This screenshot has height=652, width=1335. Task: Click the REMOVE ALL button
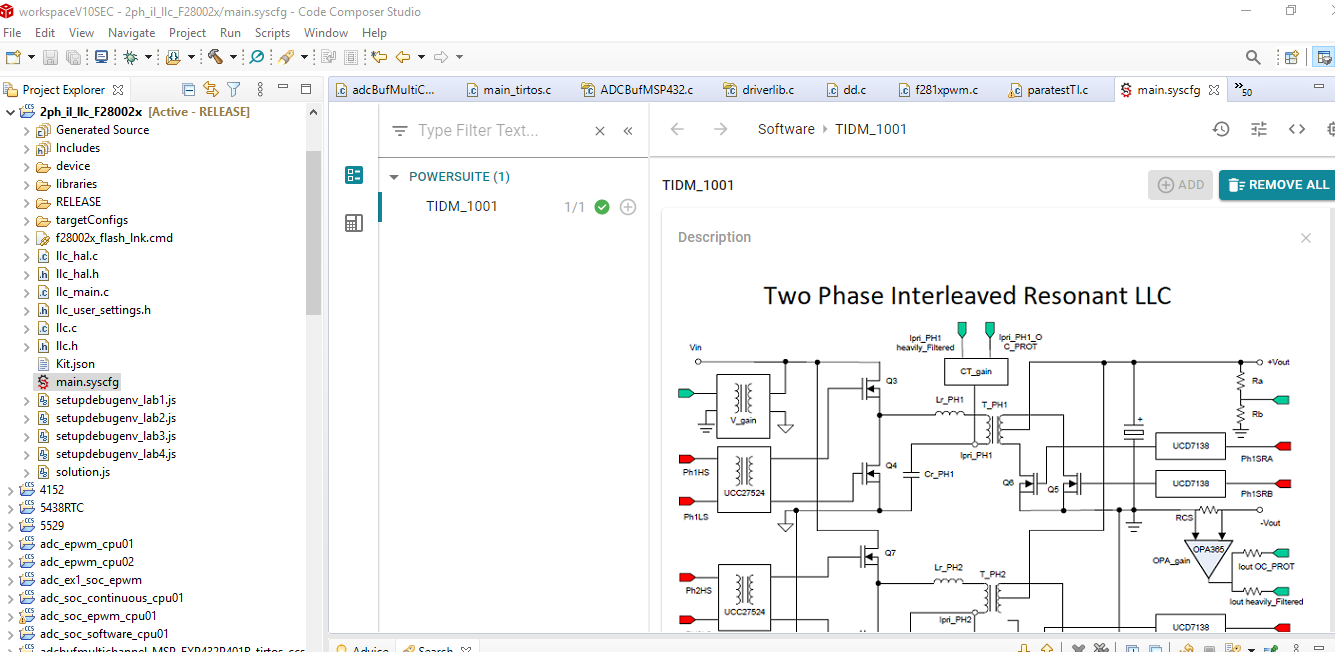click(x=1277, y=185)
